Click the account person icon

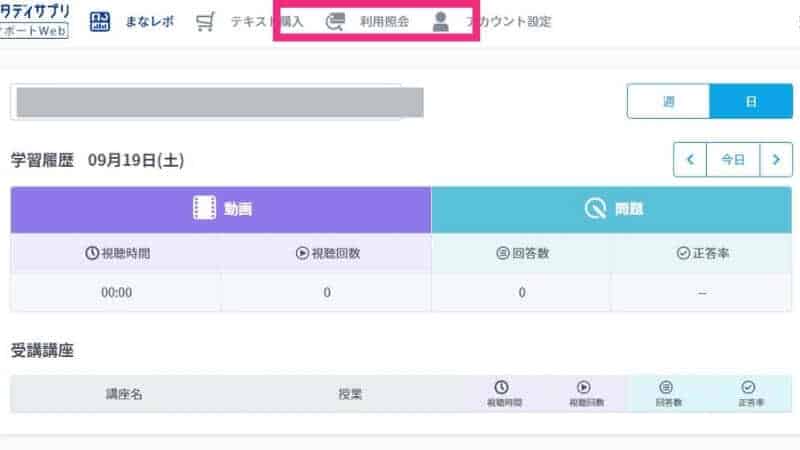[440, 21]
